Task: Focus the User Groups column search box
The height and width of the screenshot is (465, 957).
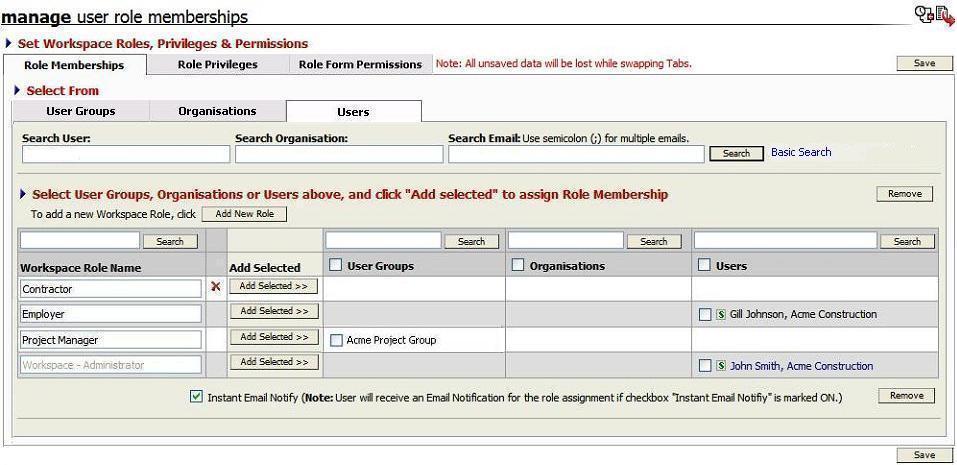Action: 383,240
